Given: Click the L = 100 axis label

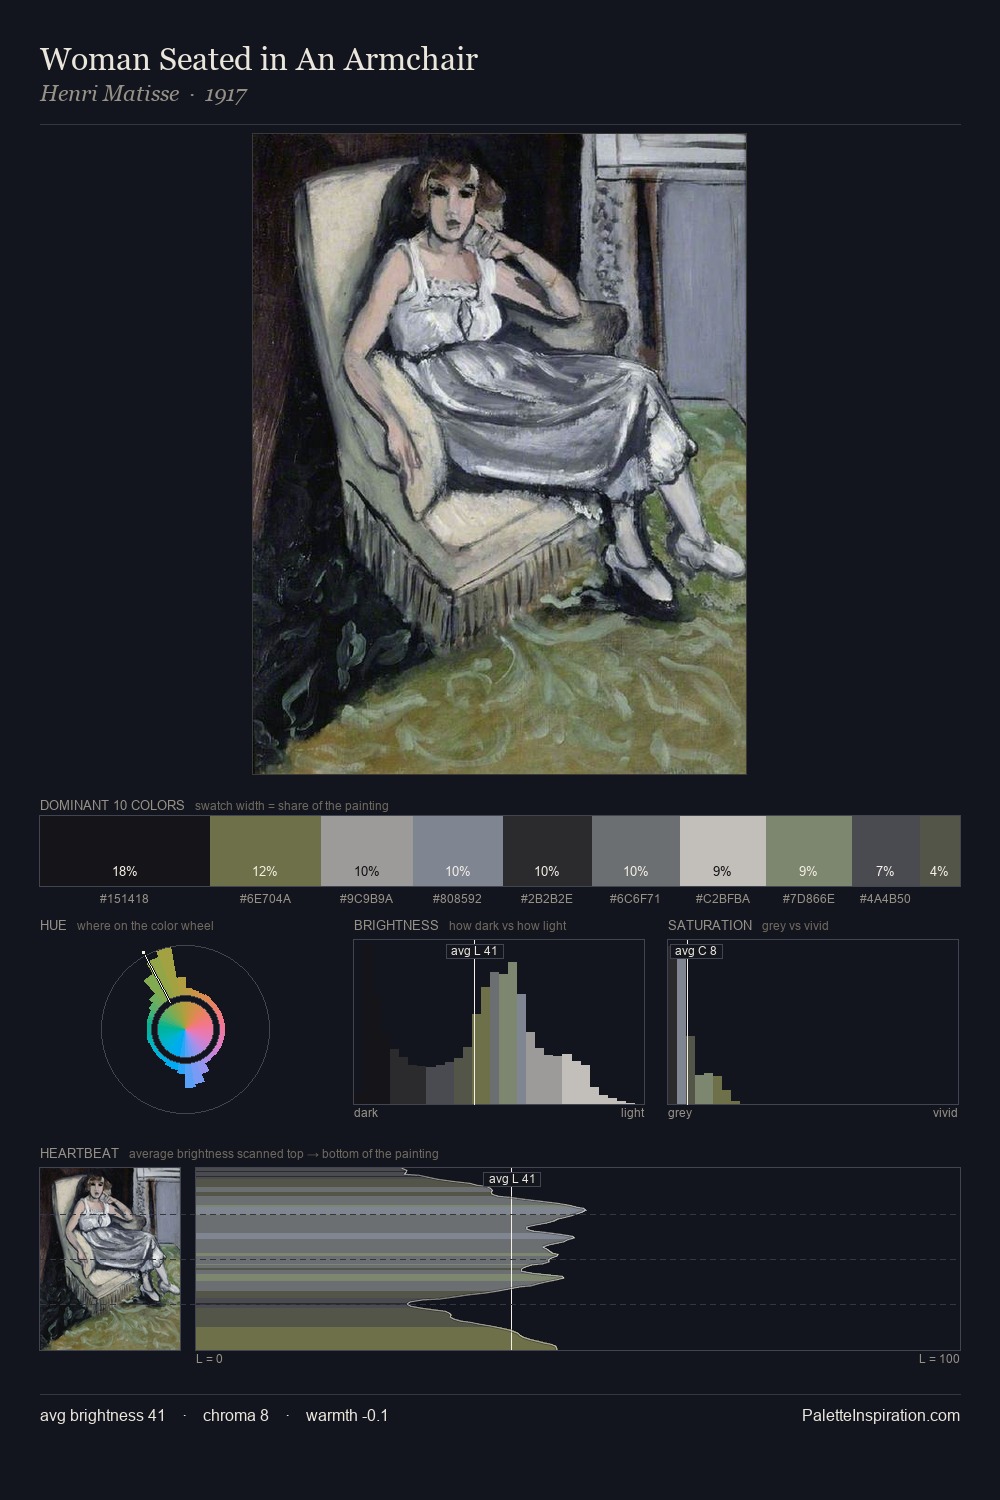Looking at the screenshot, I should (x=939, y=1359).
